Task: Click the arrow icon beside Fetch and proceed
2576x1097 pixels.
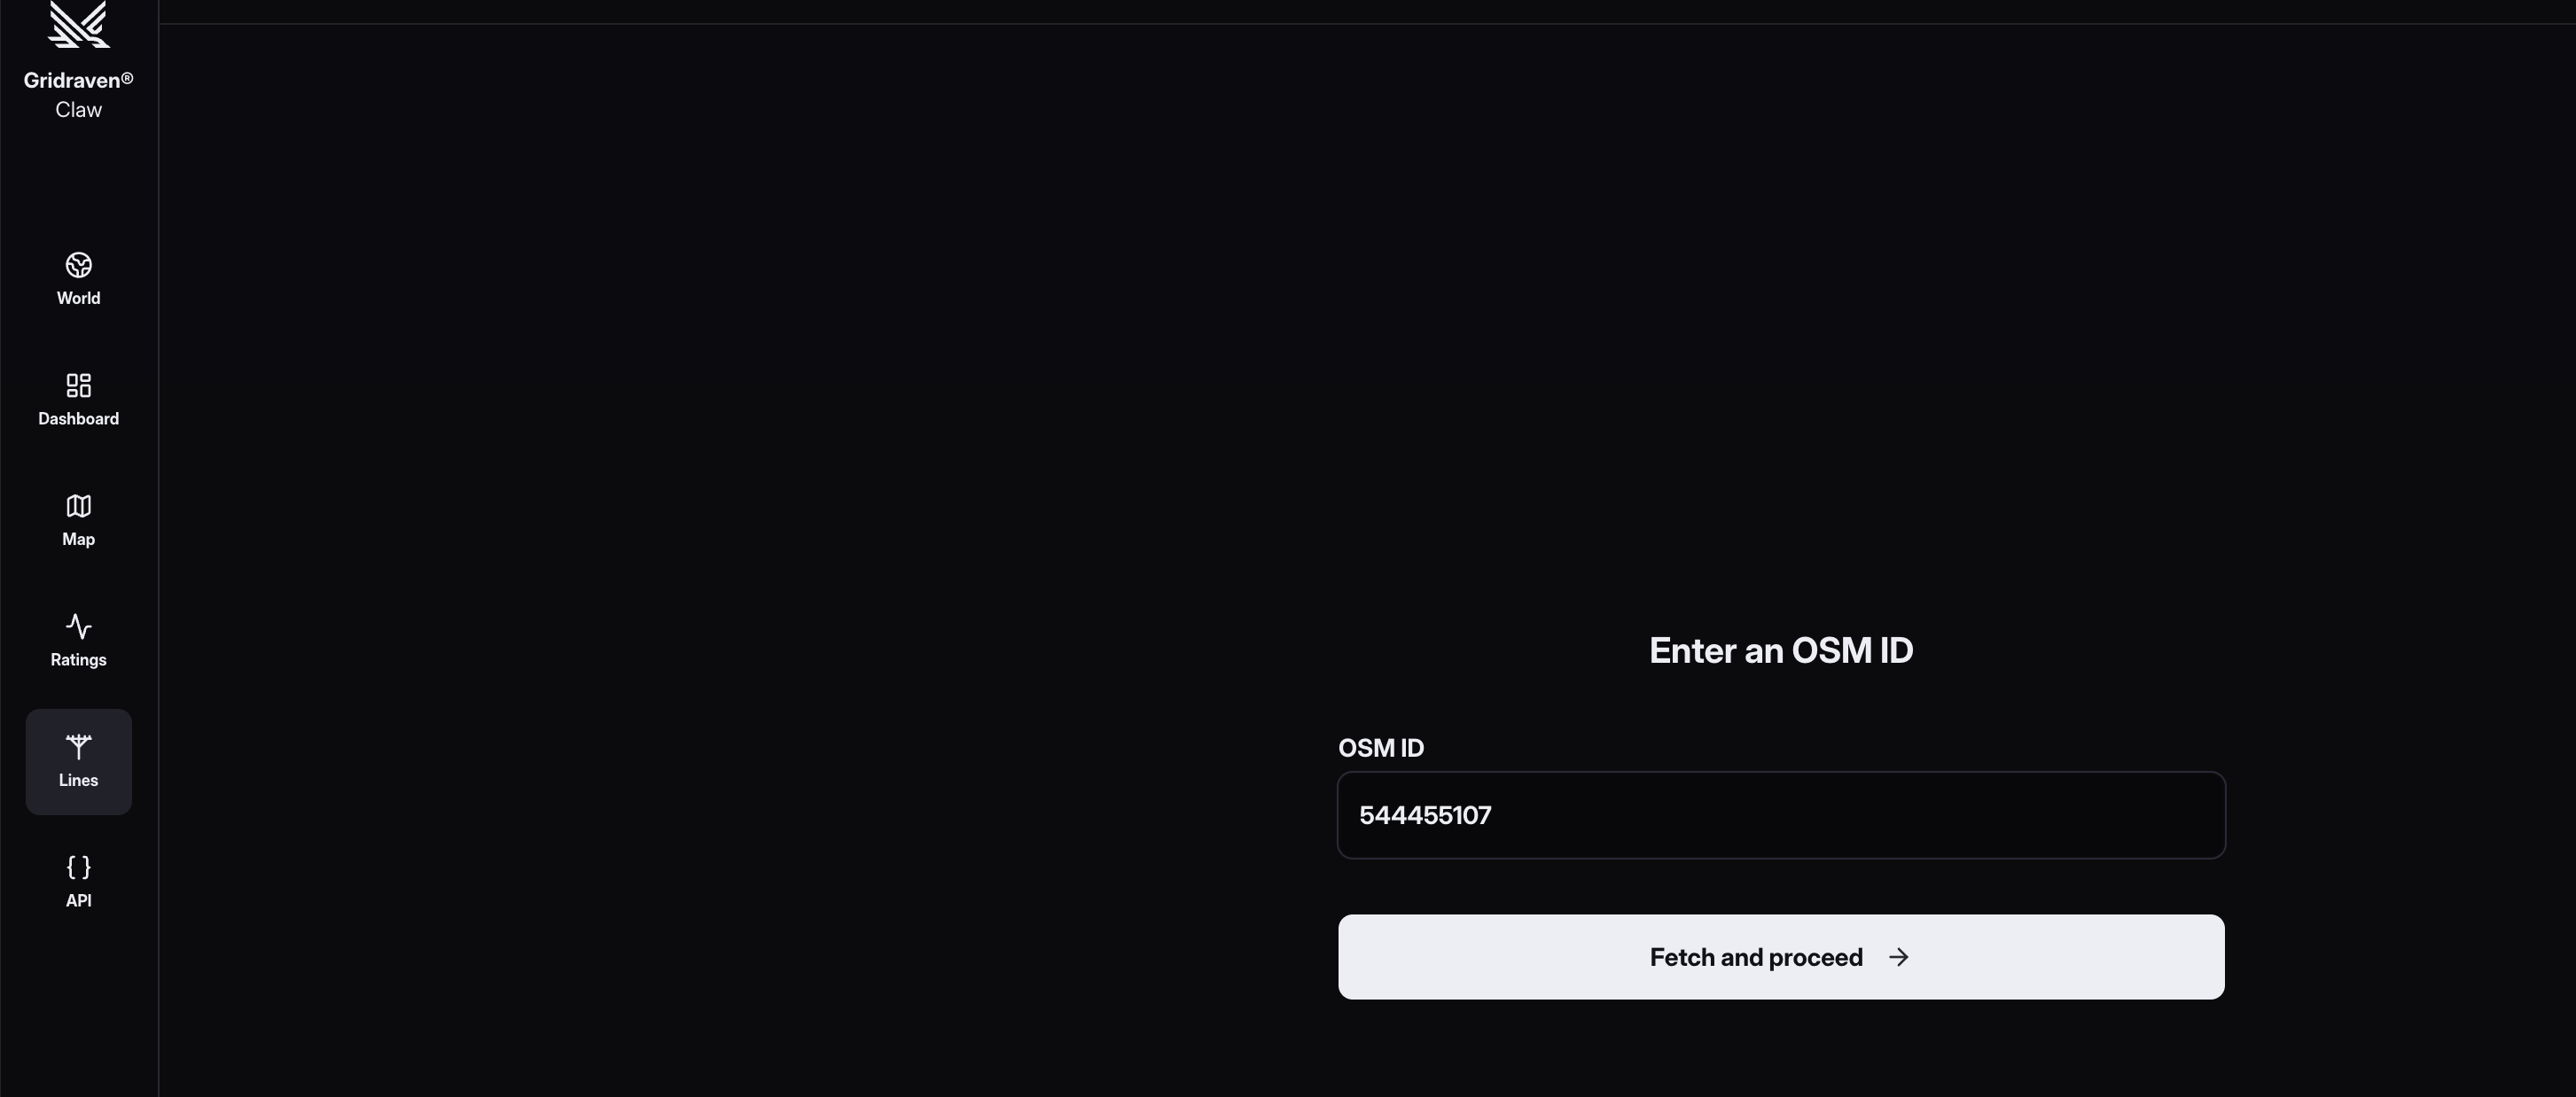Action: tap(1898, 957)
